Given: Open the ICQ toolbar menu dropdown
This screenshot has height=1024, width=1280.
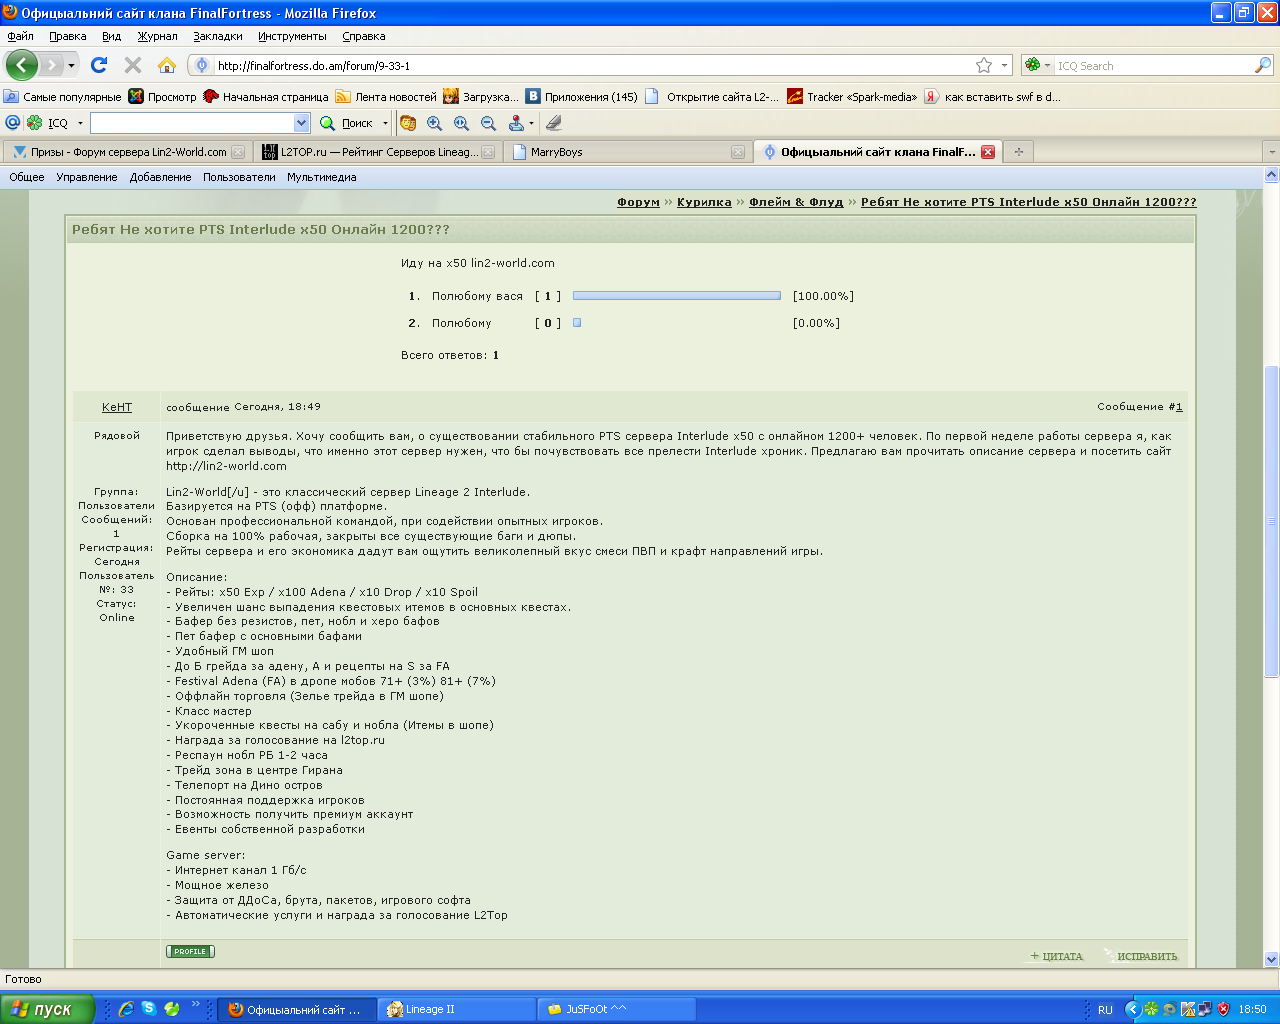Looking at the screenshot, I should click(x=80, y=123).
